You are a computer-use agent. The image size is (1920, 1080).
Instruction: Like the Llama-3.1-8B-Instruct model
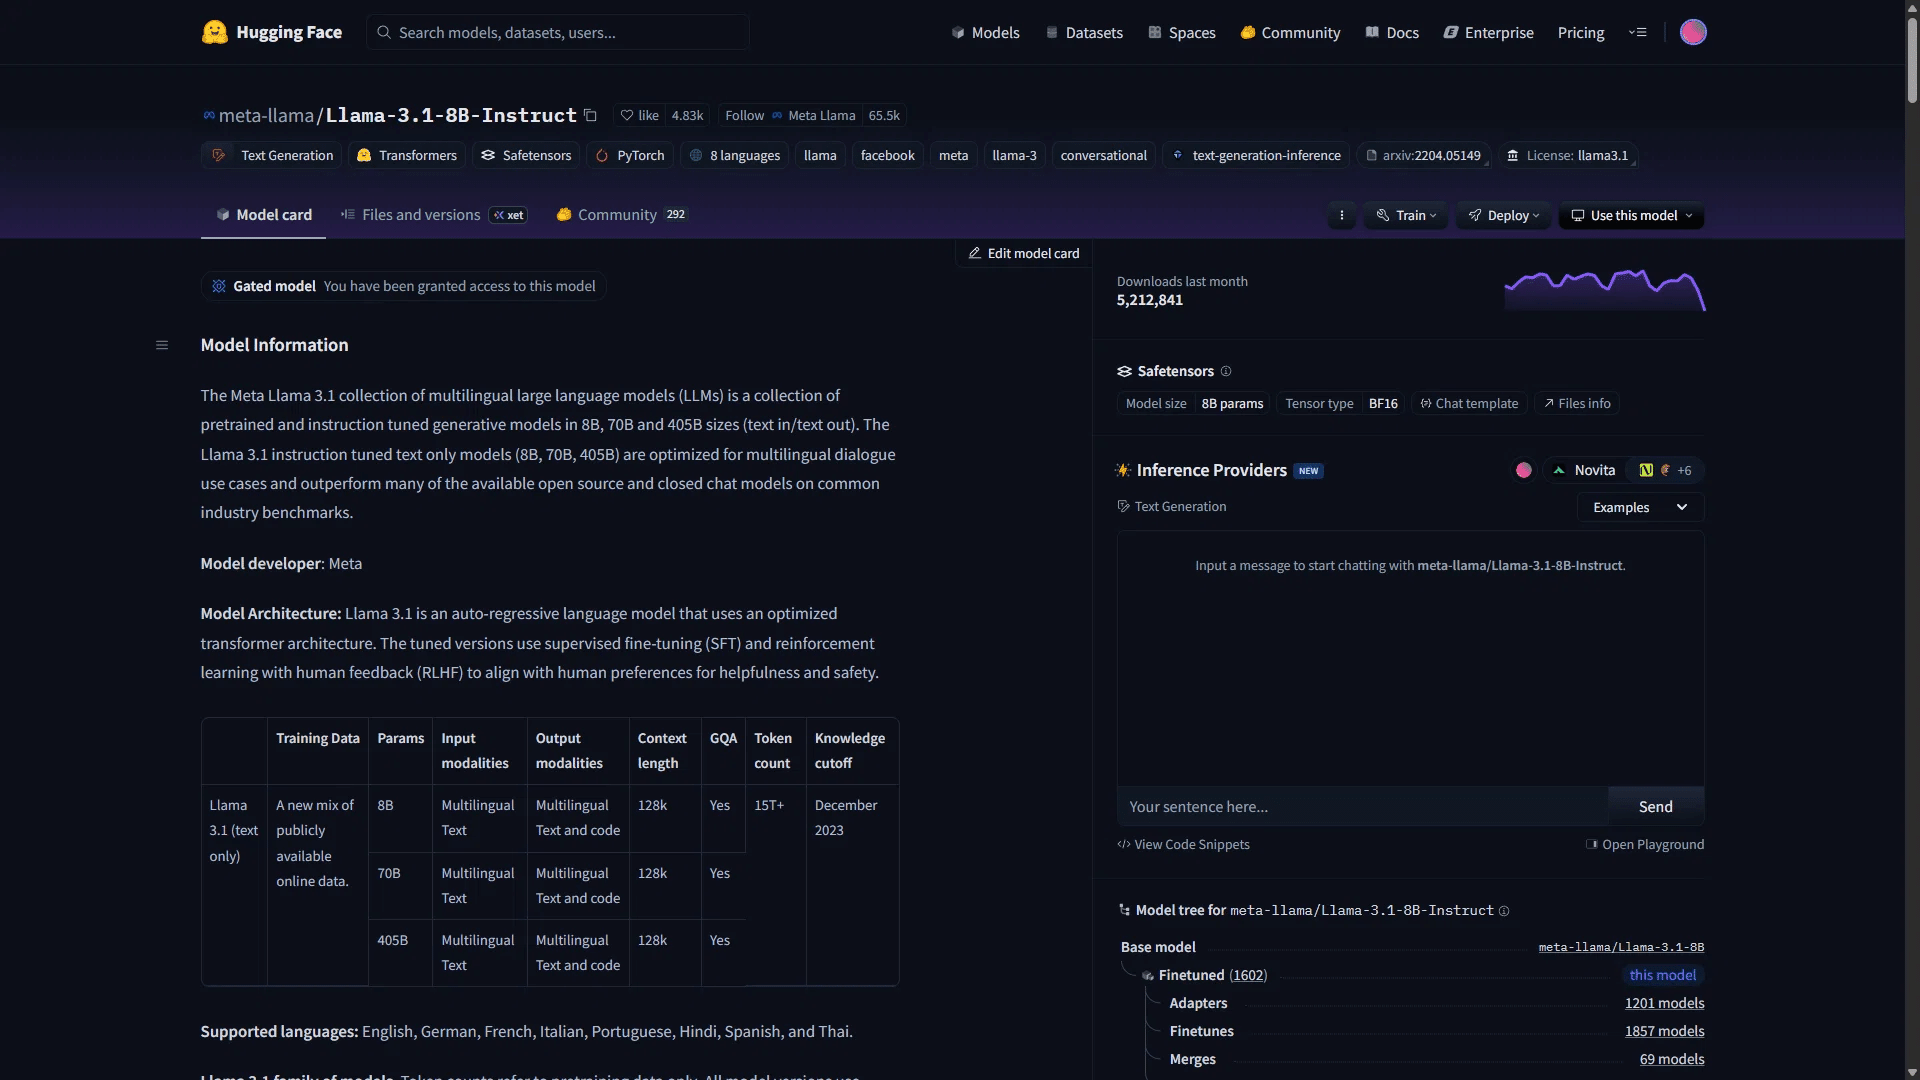(x=639, y=115)
